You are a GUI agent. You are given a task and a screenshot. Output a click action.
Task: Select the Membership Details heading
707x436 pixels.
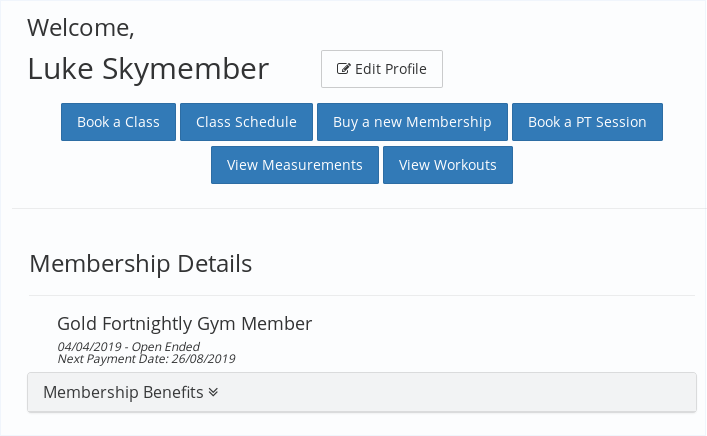coord(140,264)
